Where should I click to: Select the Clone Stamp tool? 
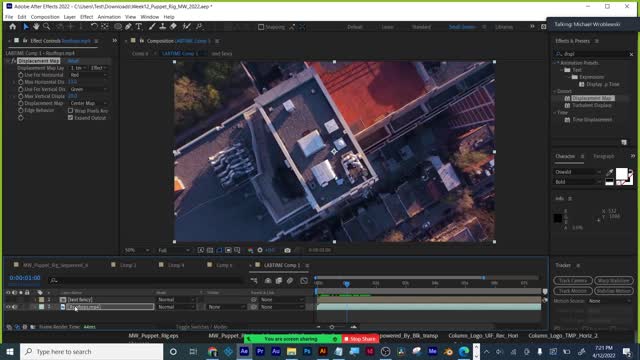[162, 27]
